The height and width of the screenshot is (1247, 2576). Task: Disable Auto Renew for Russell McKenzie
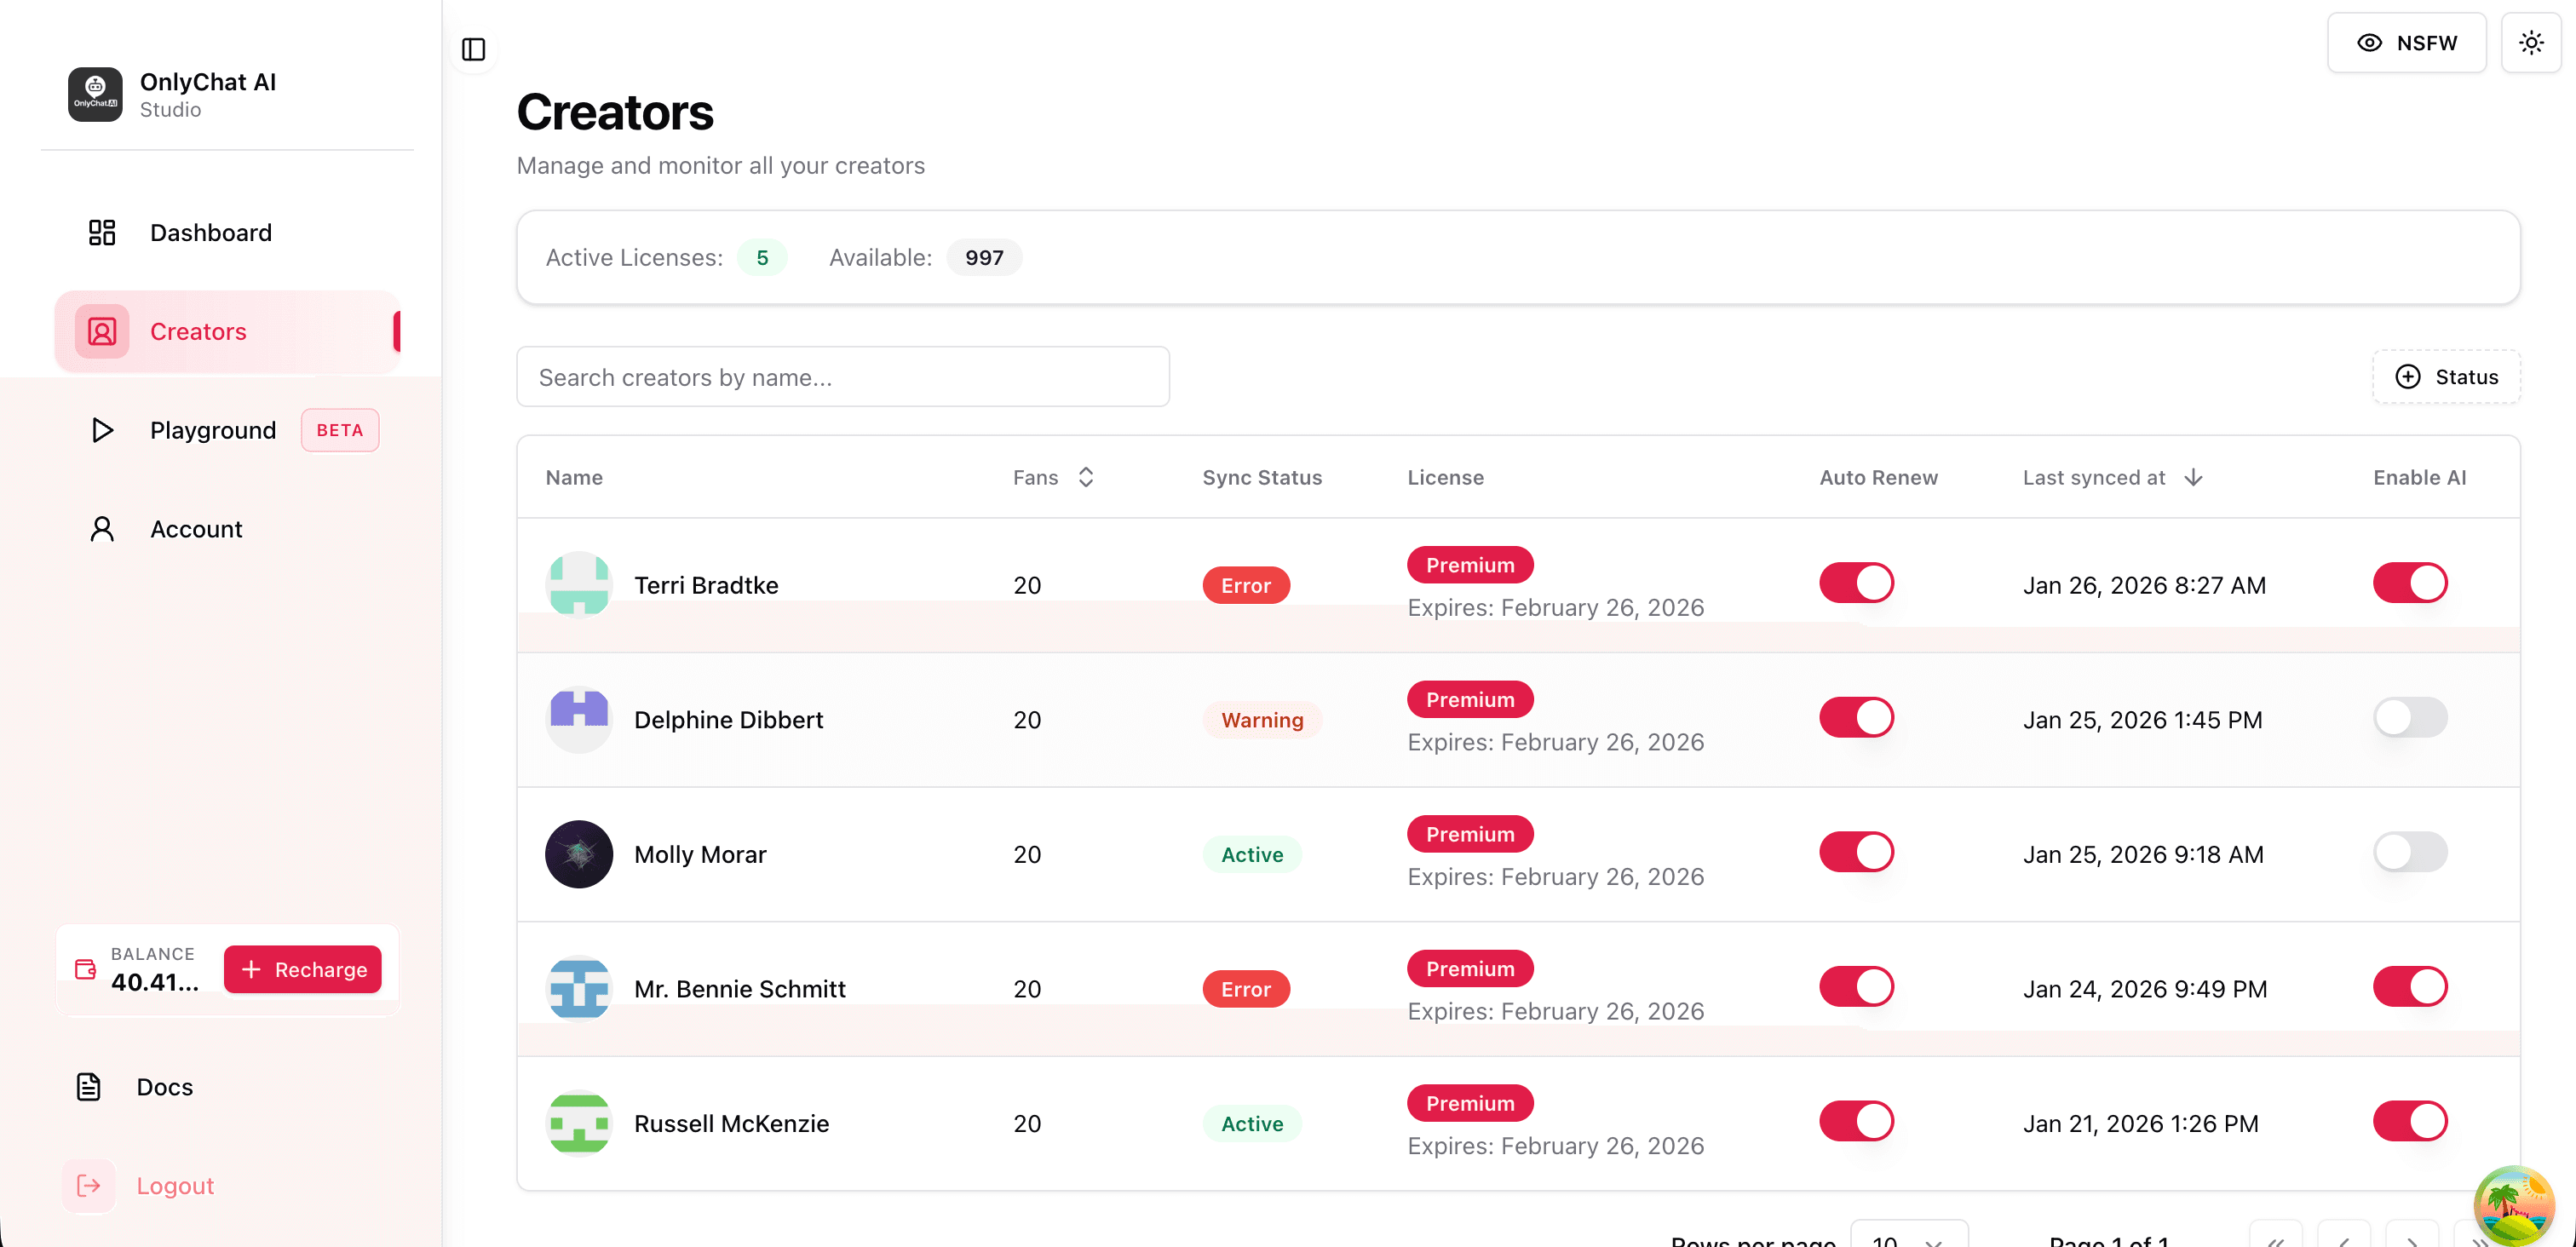tap(1857, 1121)
